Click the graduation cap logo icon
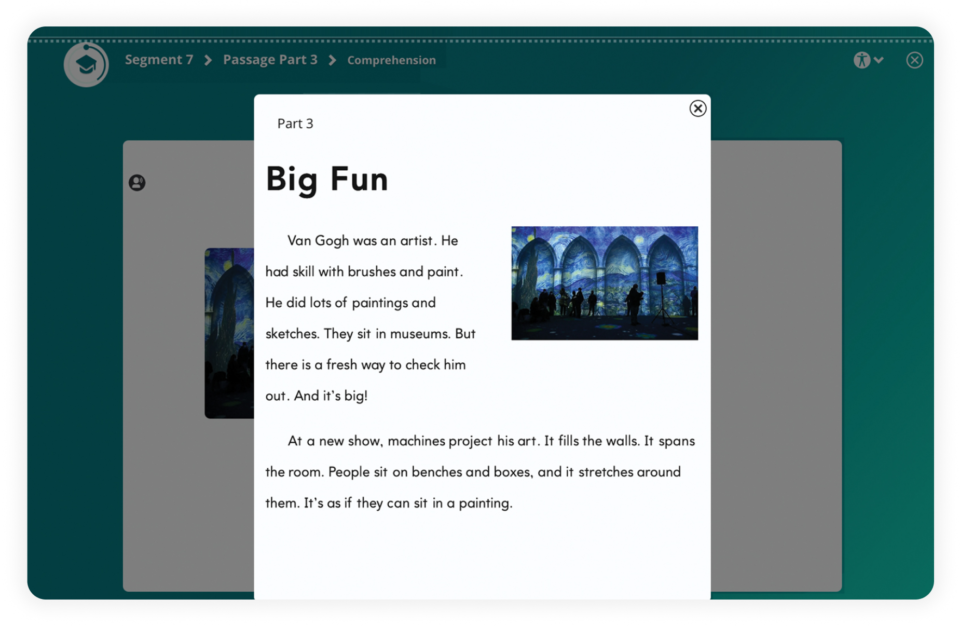The width and height of the screenshot is (960, 626). coord(86,64)
